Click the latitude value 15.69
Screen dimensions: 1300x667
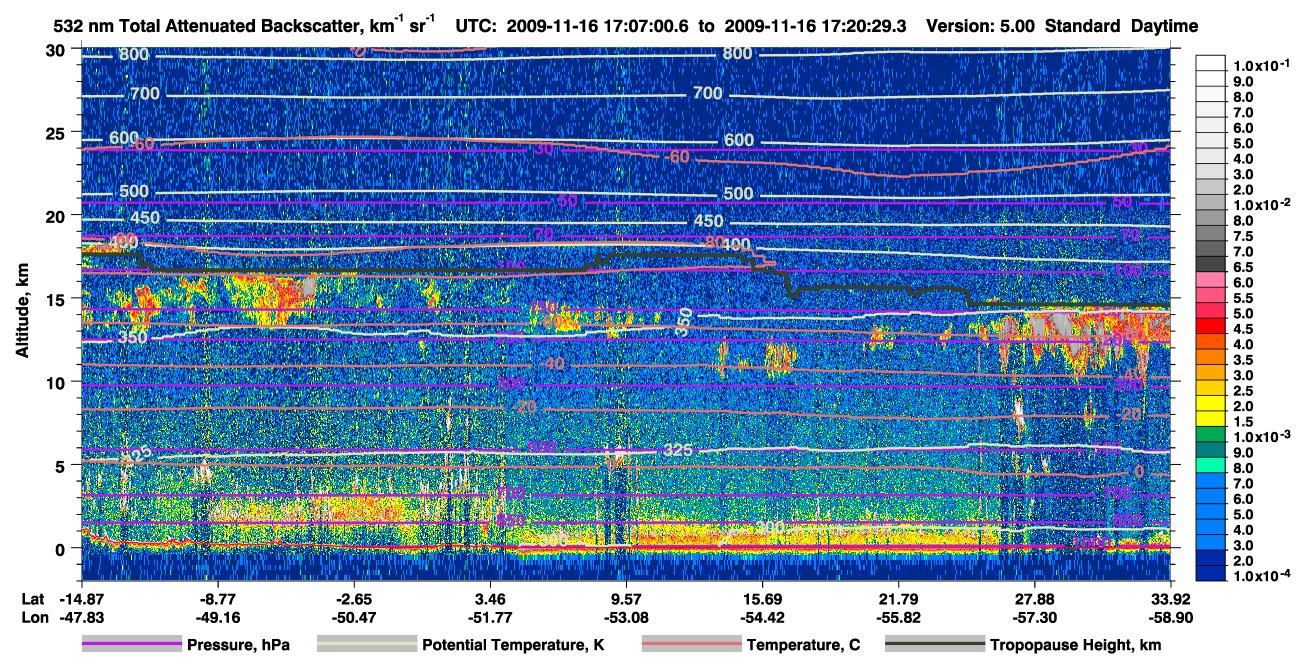pyautogui.click(x=762, y=598)
